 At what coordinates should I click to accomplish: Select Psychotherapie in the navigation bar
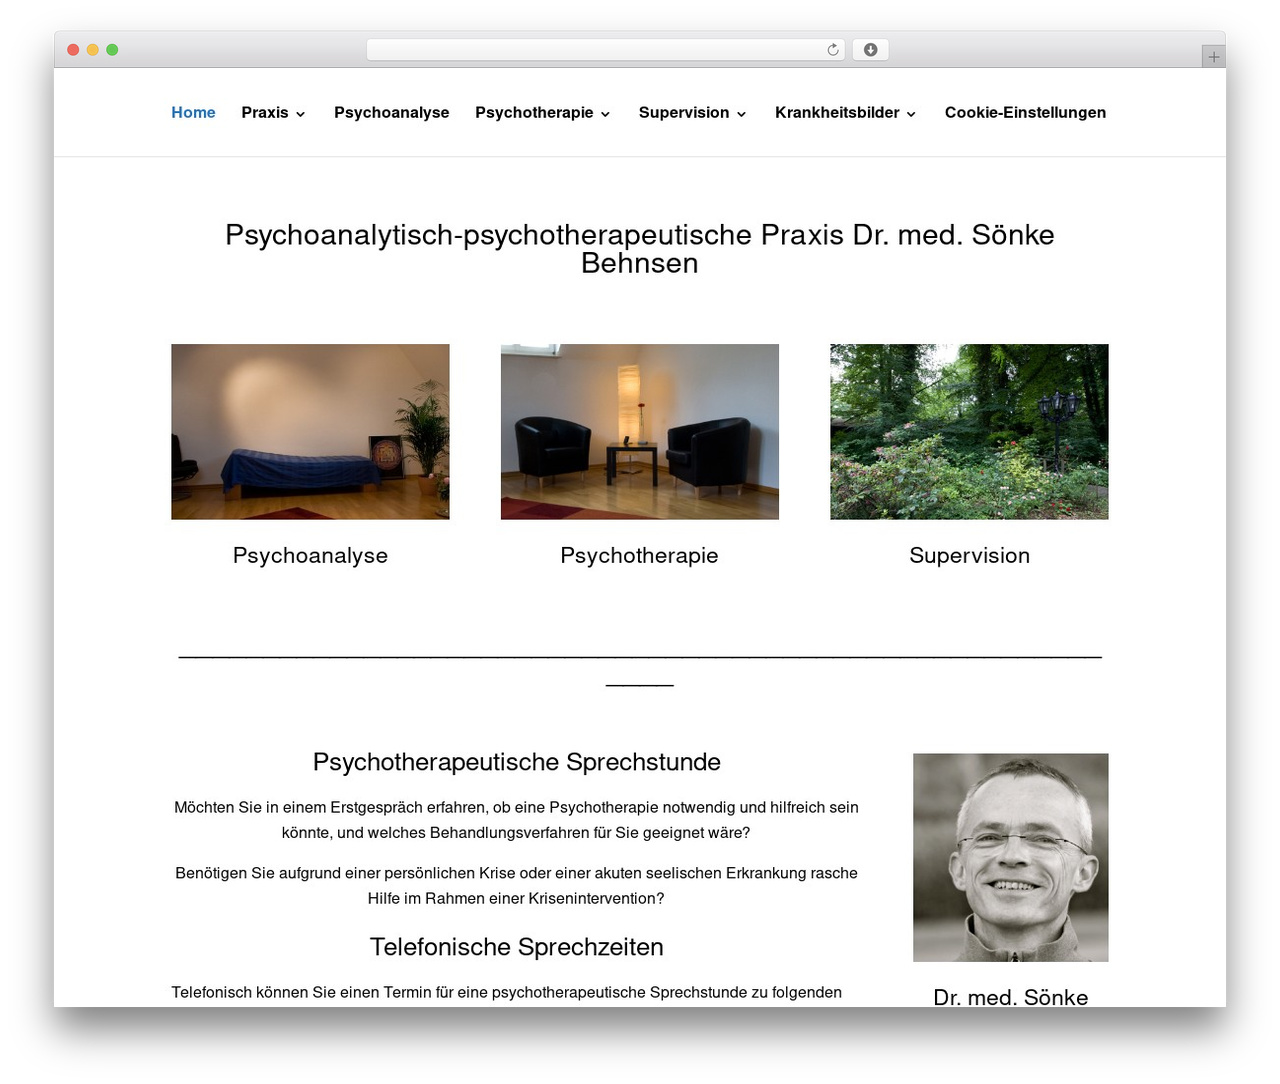click(534, 113)
